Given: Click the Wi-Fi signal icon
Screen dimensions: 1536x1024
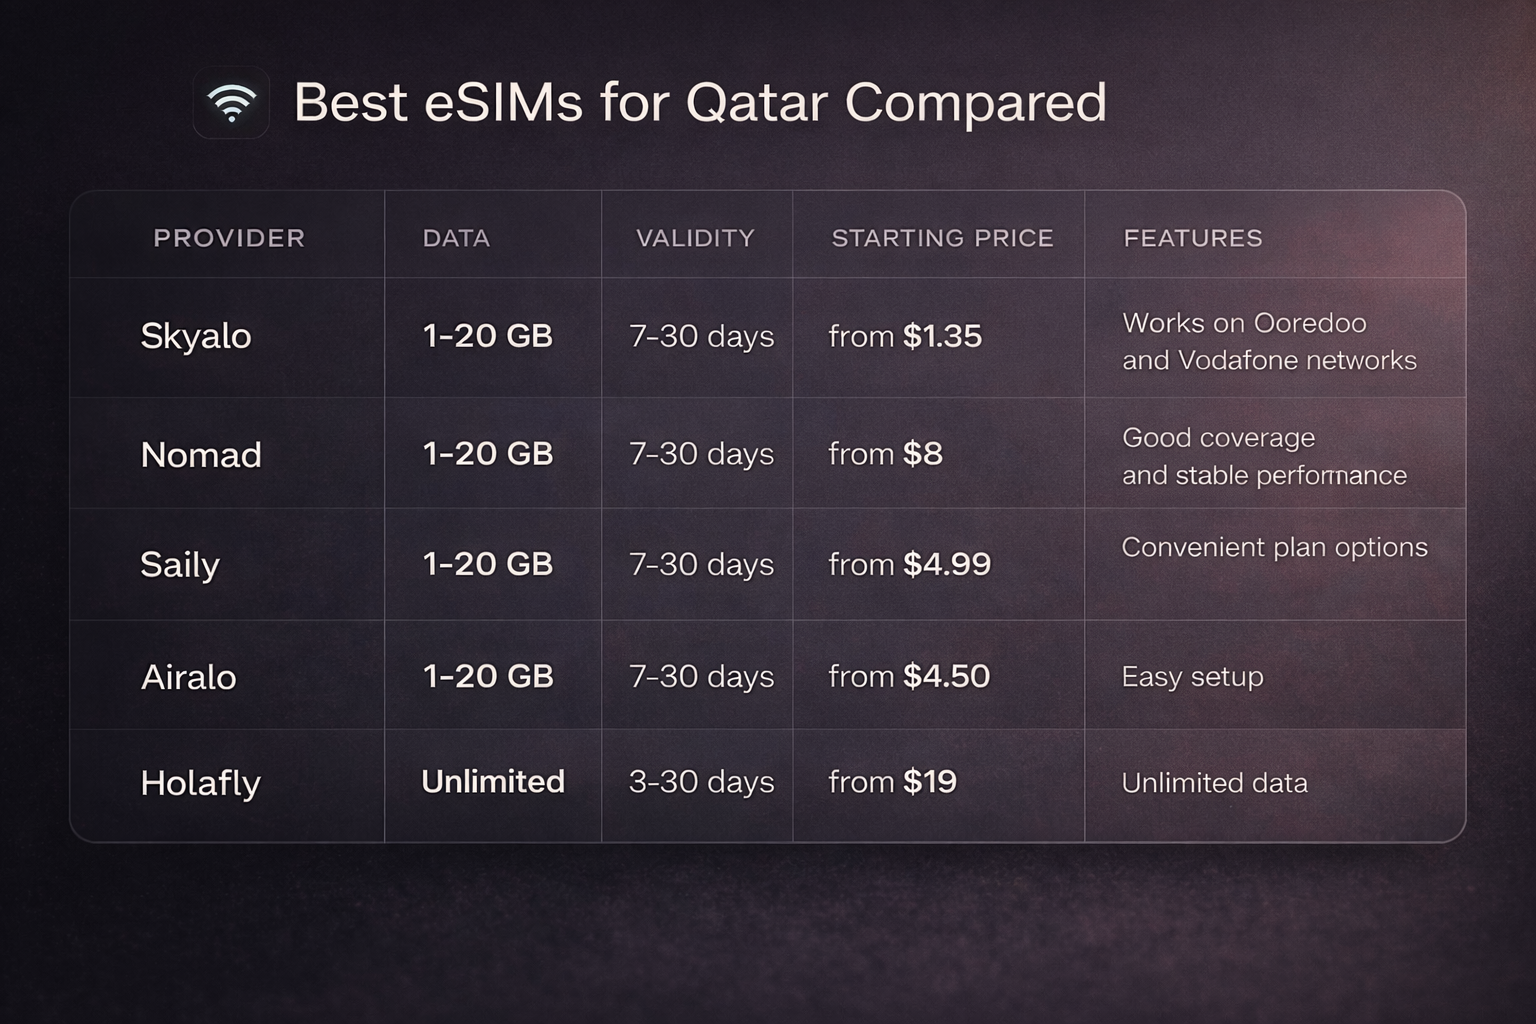Looking at the screenshot, I should pos(231,103).
